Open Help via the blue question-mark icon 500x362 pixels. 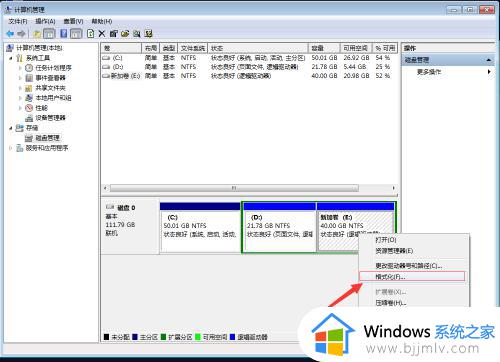point(64,34)
